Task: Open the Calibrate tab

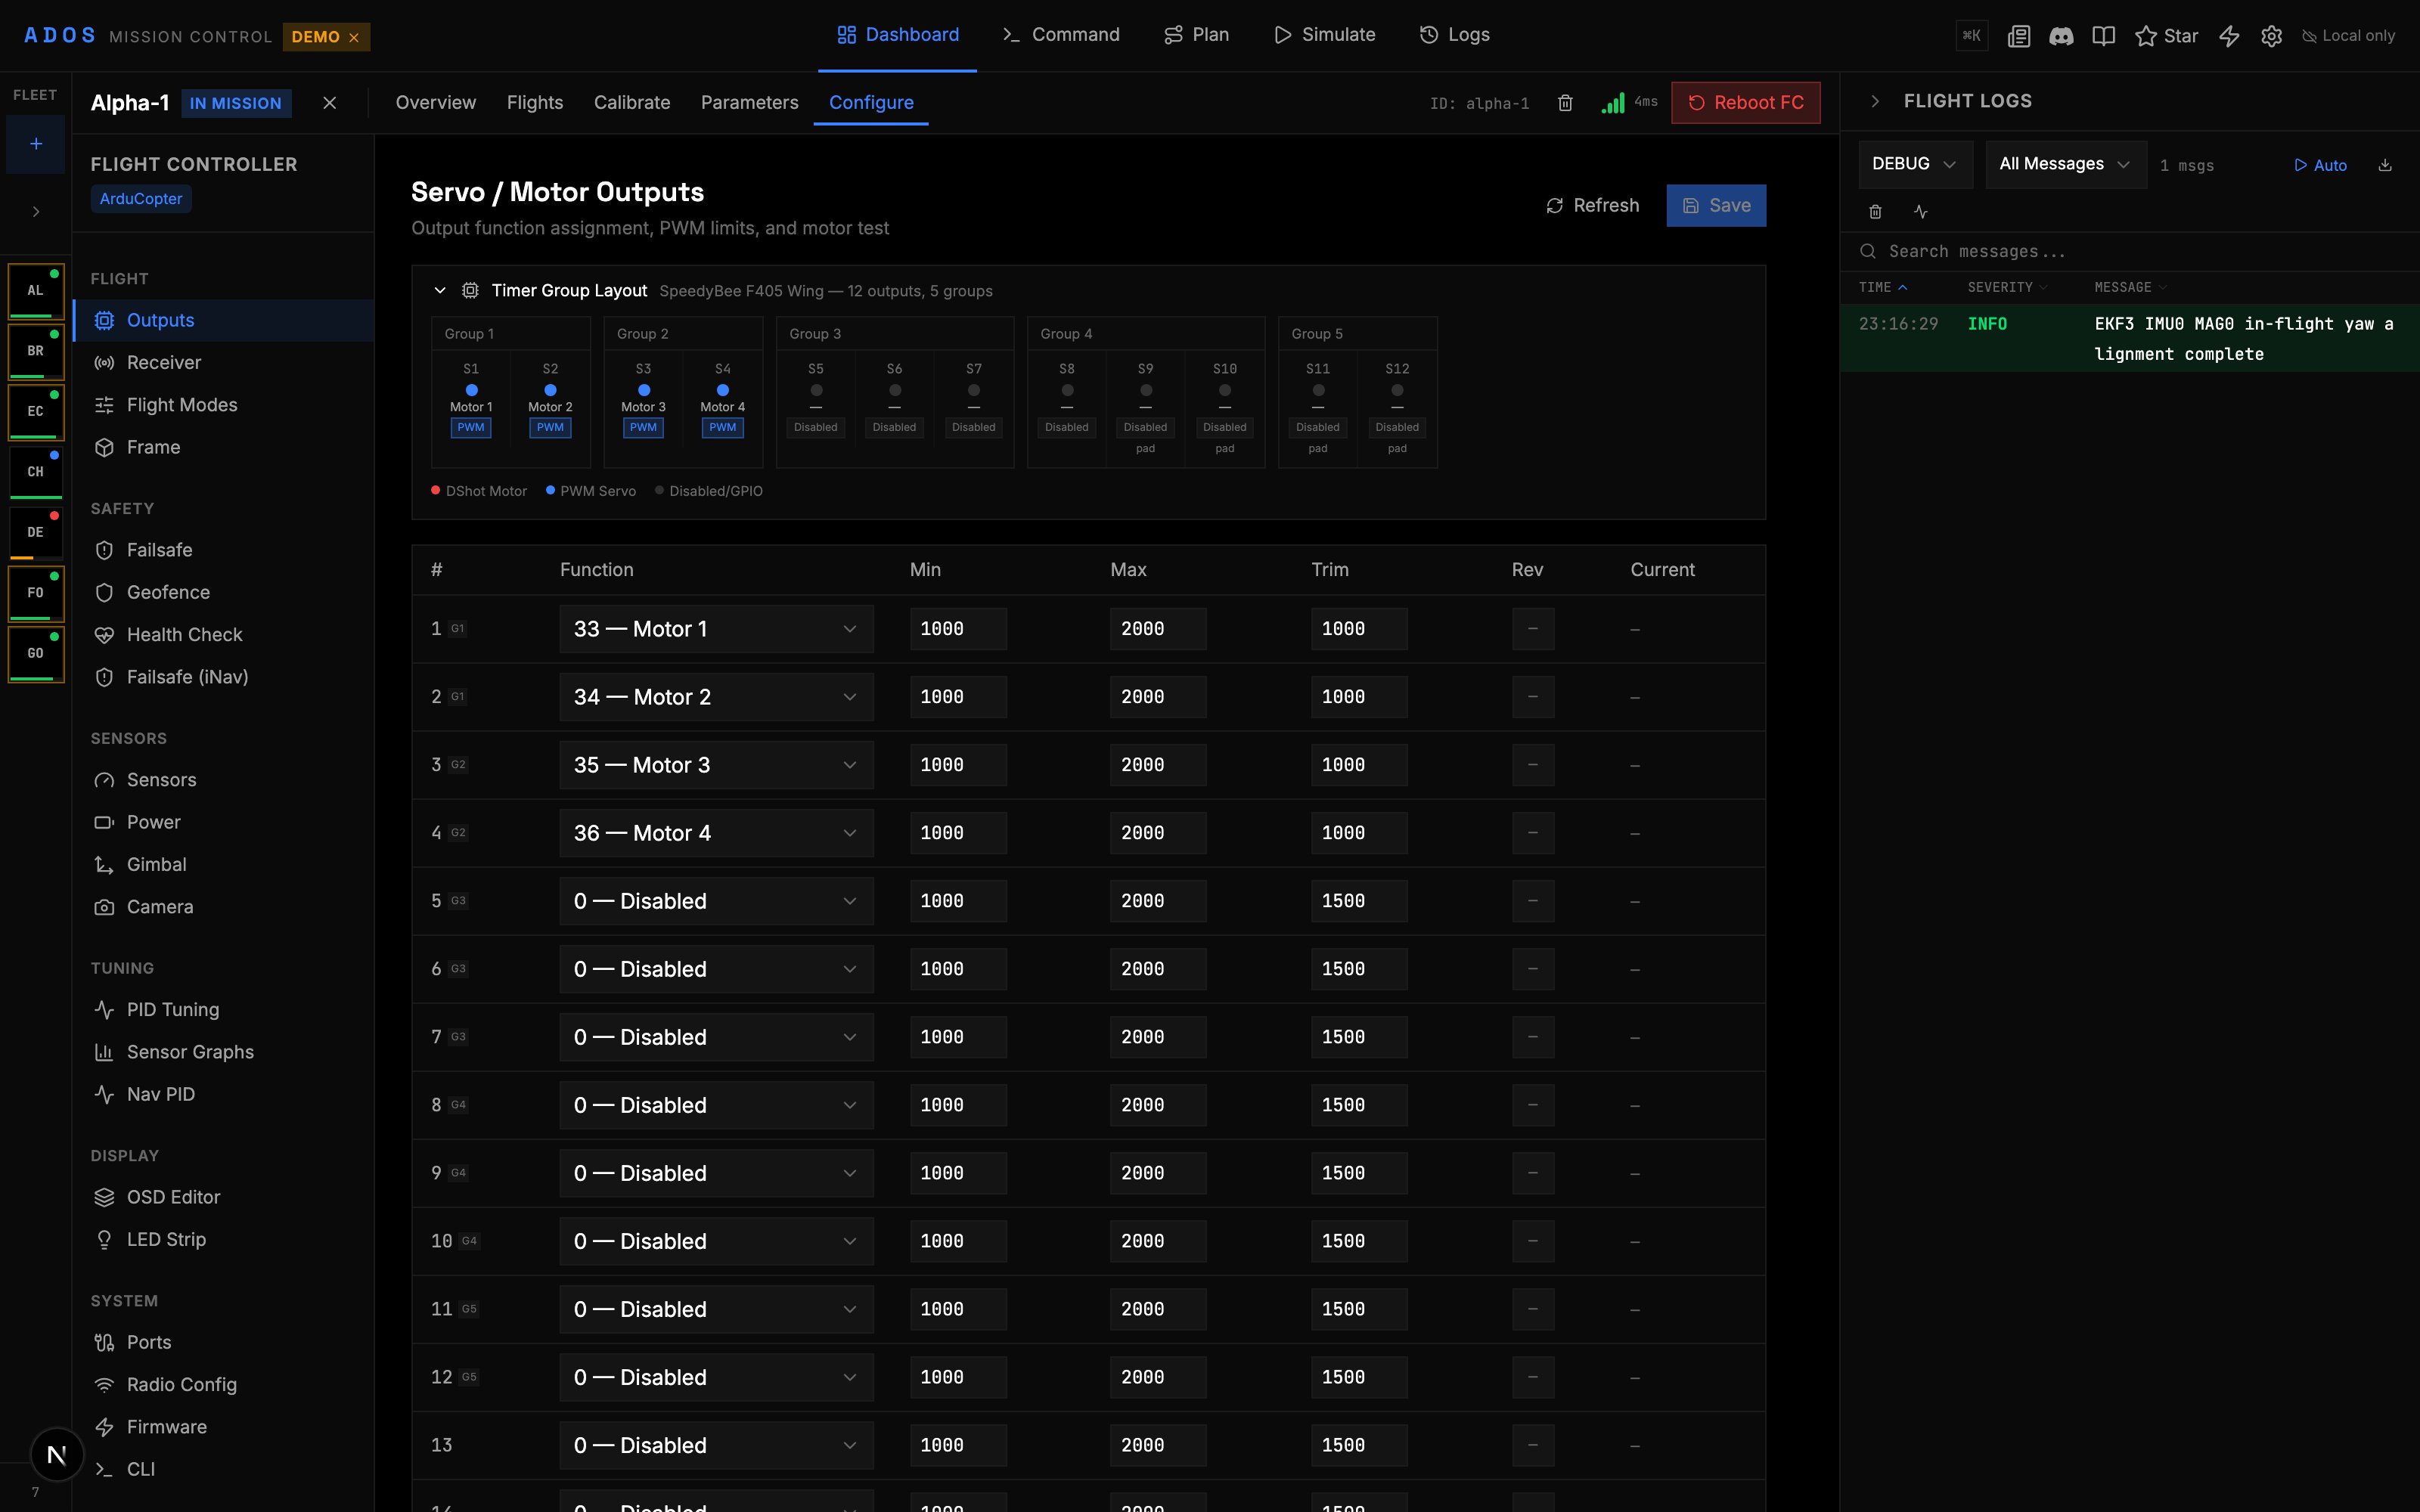Action: point(632,103)
